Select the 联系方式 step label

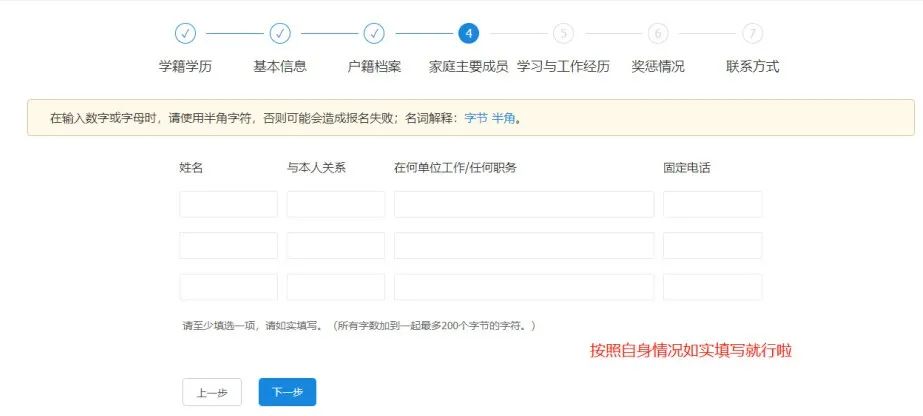click(x=752, y=67)
